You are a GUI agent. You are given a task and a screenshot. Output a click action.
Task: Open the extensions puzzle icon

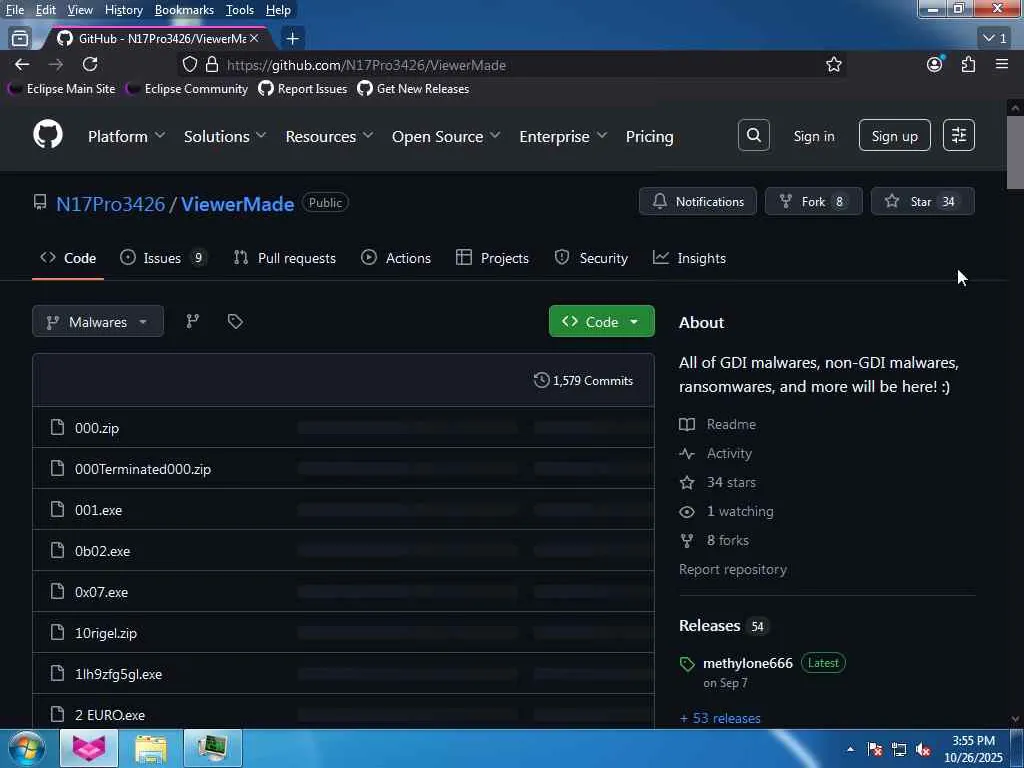click(968, 64)
